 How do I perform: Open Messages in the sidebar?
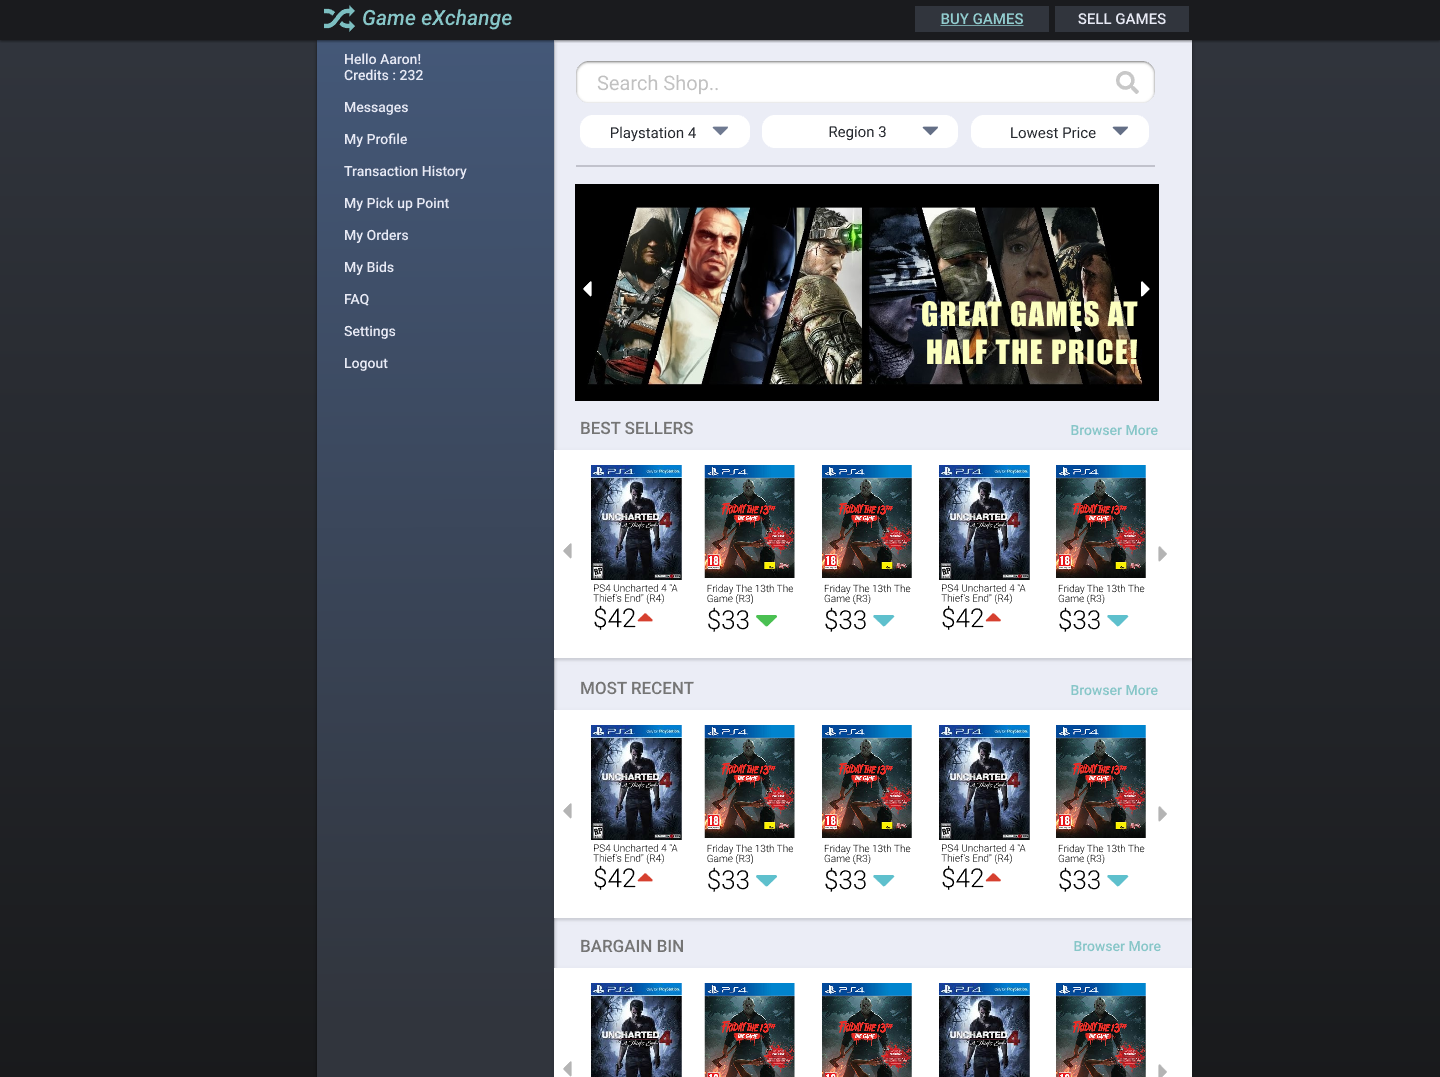[x=376, y=107]
